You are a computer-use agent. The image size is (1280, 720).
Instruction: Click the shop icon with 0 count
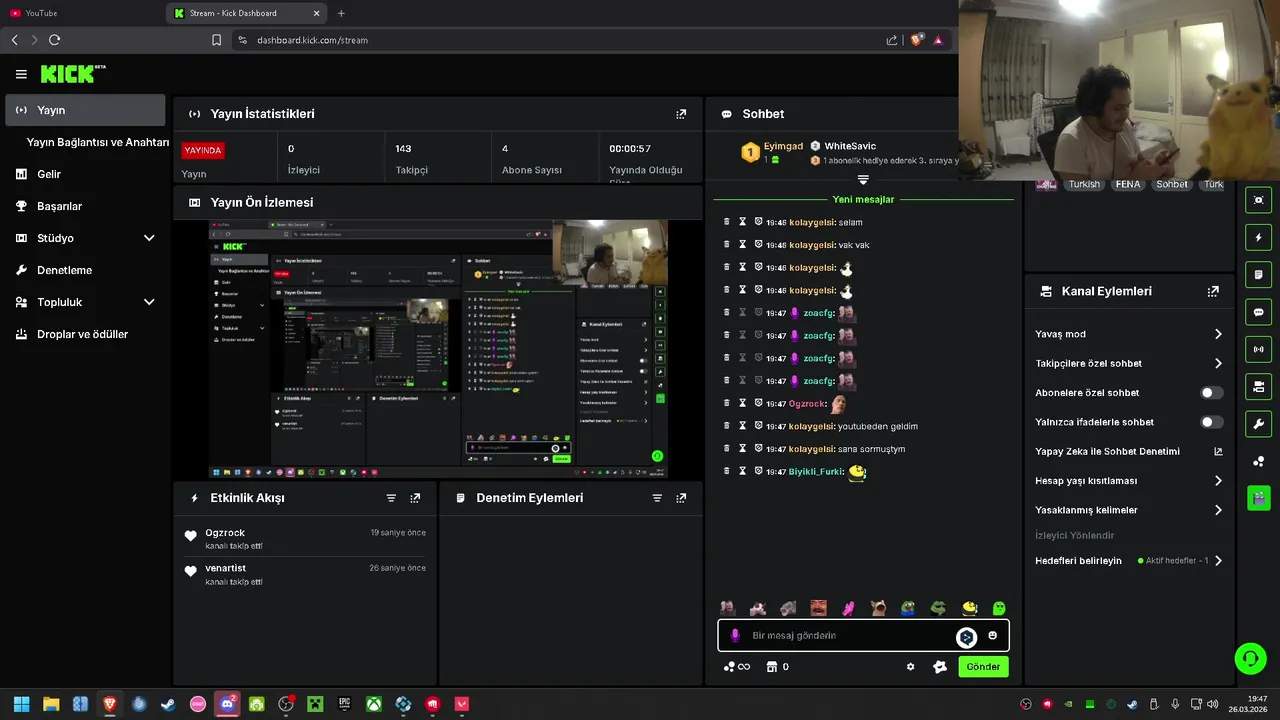777,667
